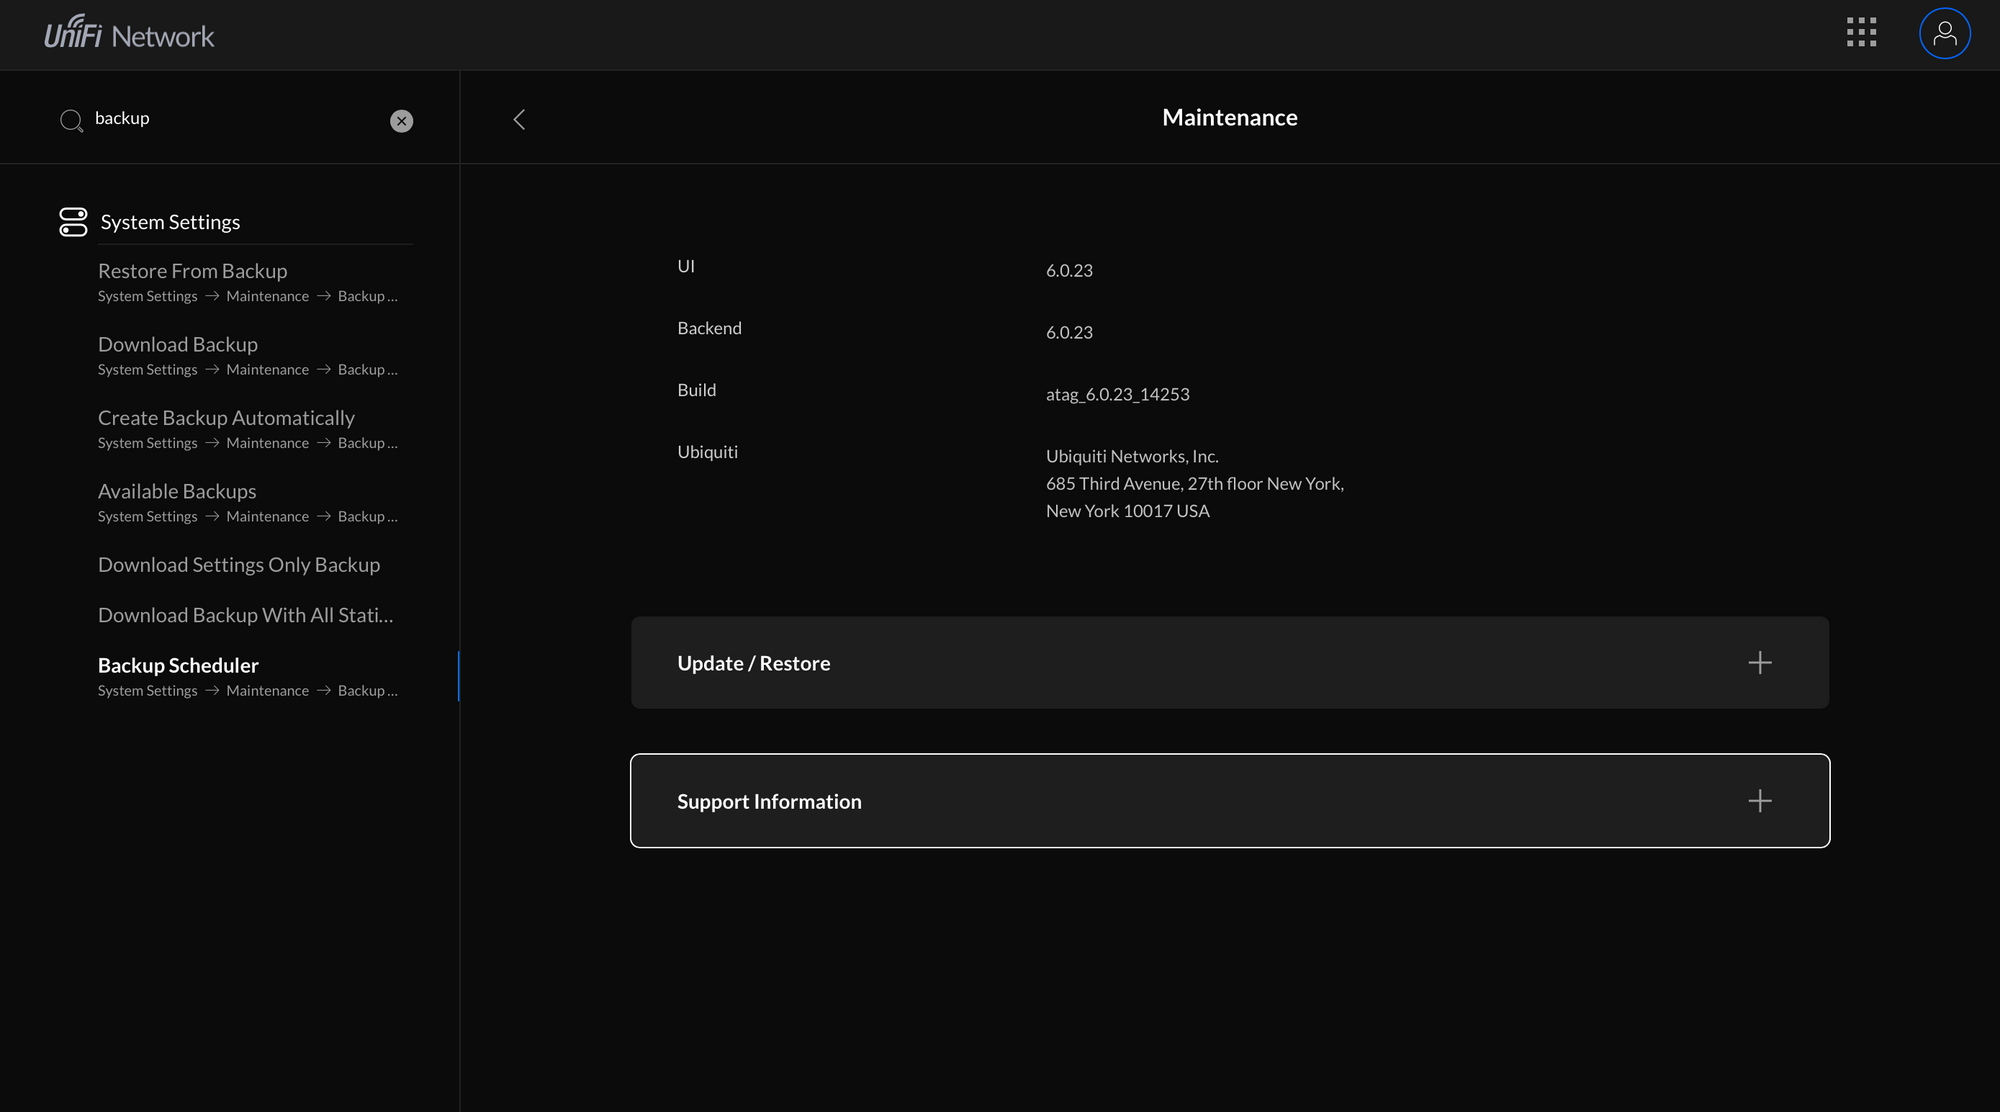2000x1112 pixels.
Task: Click the search magnifier icon
Action: click(71, 121)
